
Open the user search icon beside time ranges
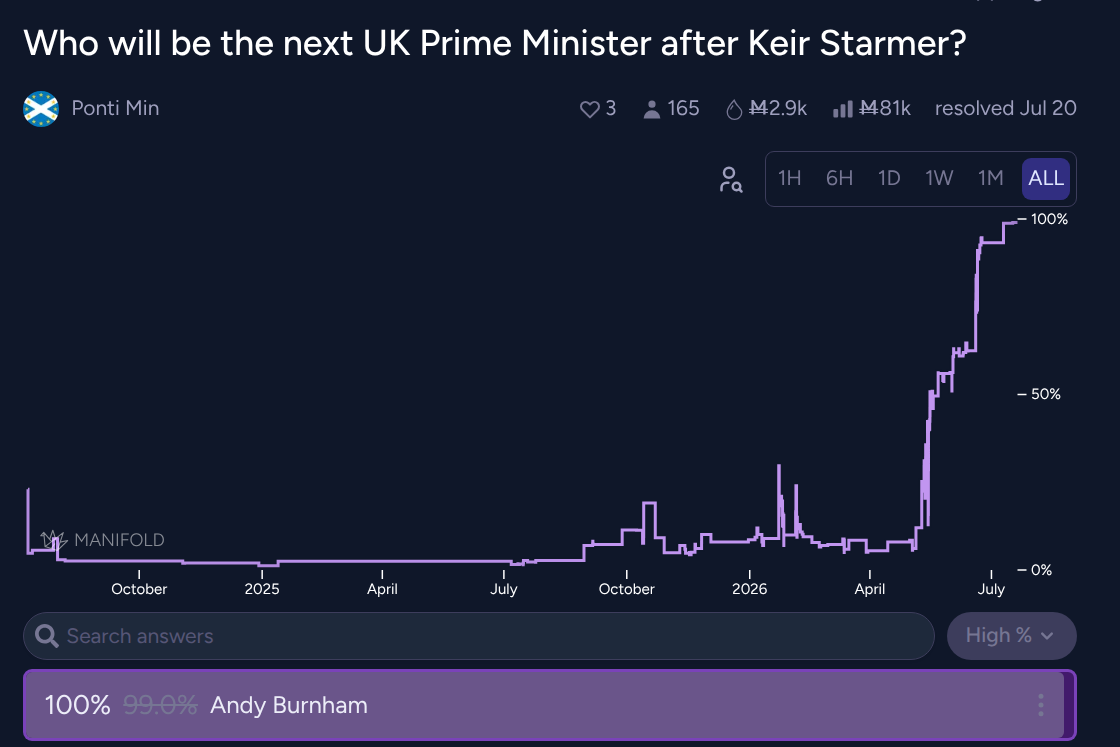731,179
